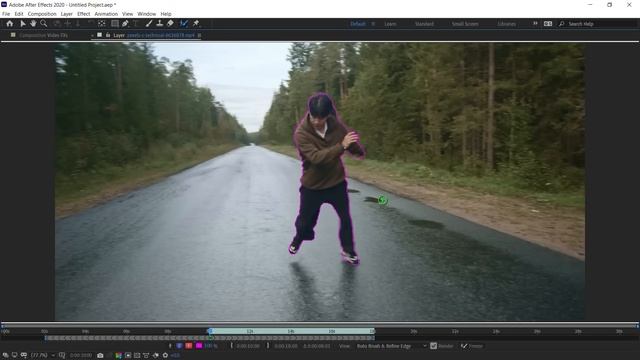The height and width of the screenshot is (360, 640).
Task: Select the Rectangle shape tool
Action: pyautogui.click(x=115, y=24)
